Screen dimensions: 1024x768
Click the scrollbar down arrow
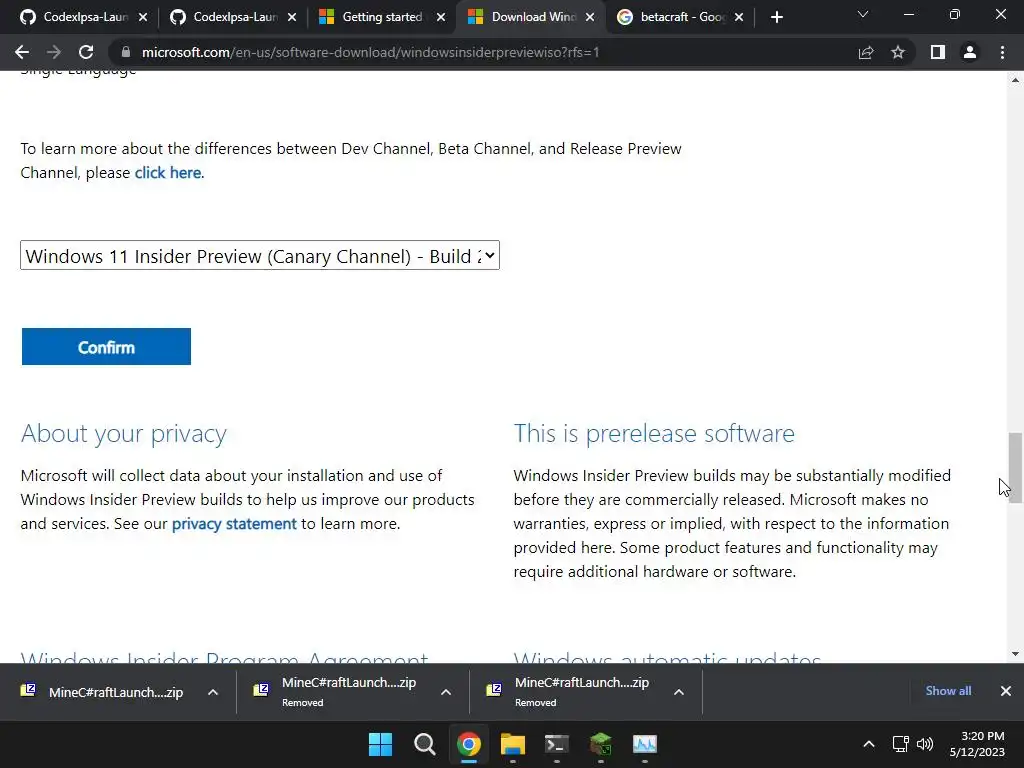point(1015,654)
